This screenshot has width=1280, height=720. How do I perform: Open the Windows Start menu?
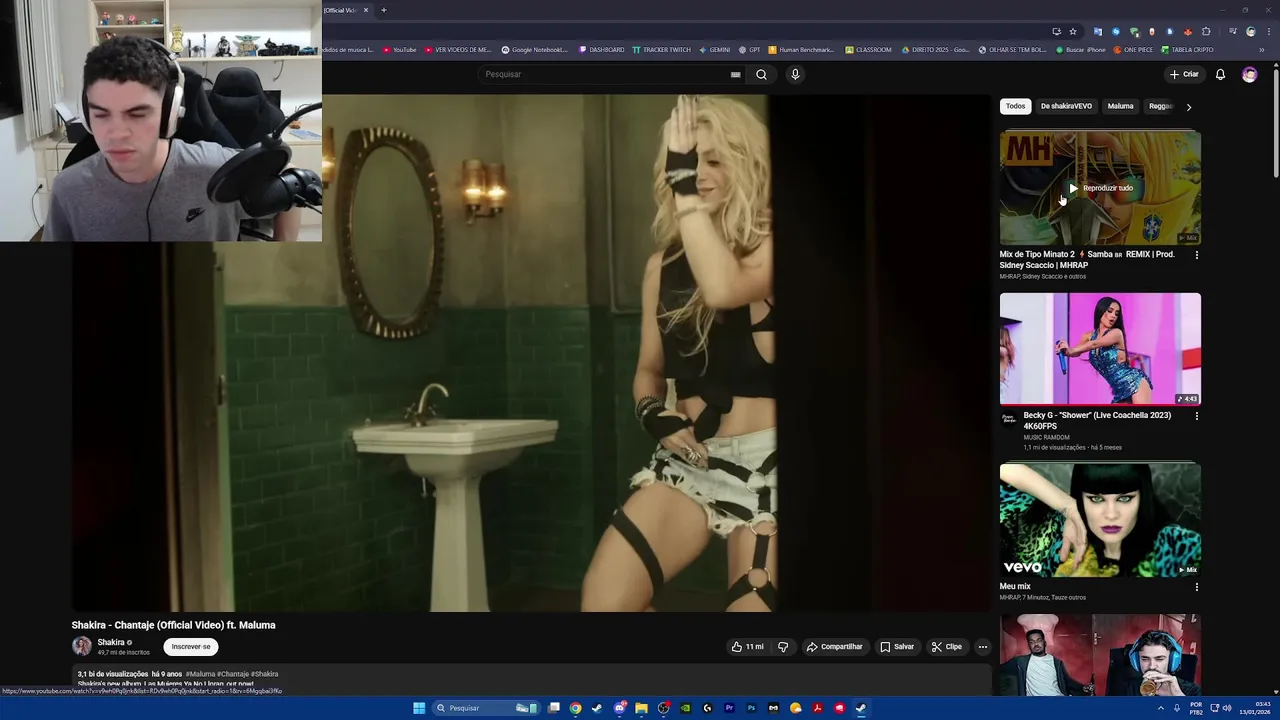(419, 708)
